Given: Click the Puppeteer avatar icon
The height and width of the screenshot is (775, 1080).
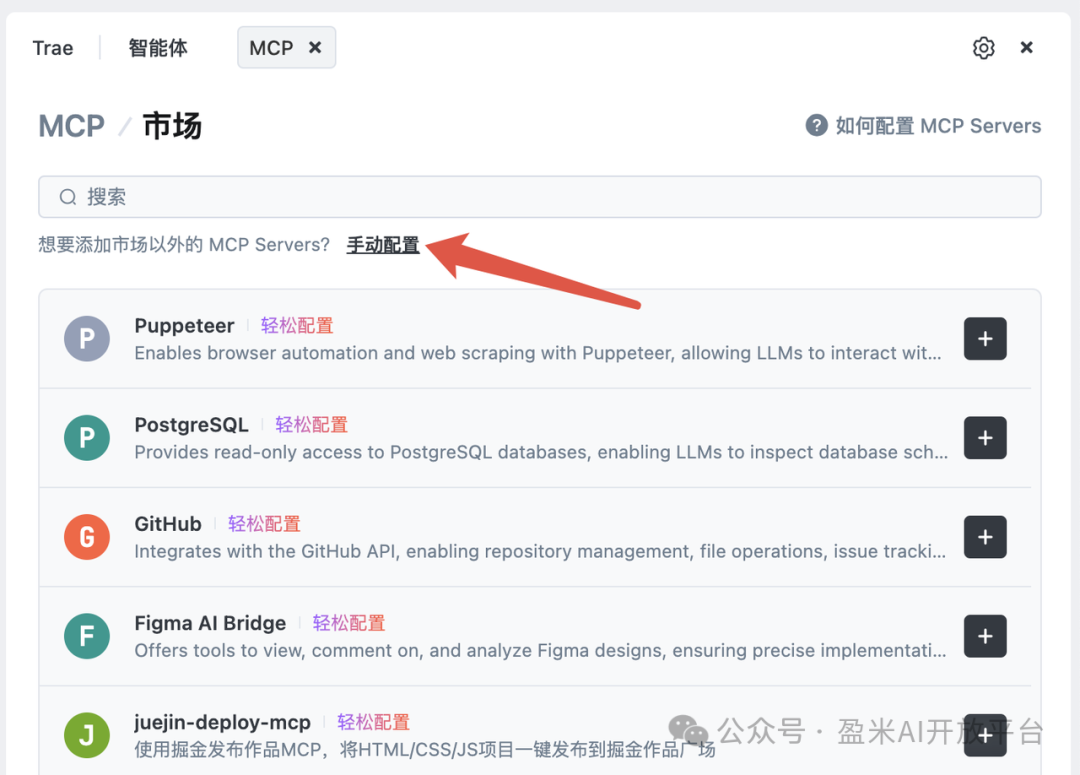Looking at the screenshot, I should (x=87, y=338).
